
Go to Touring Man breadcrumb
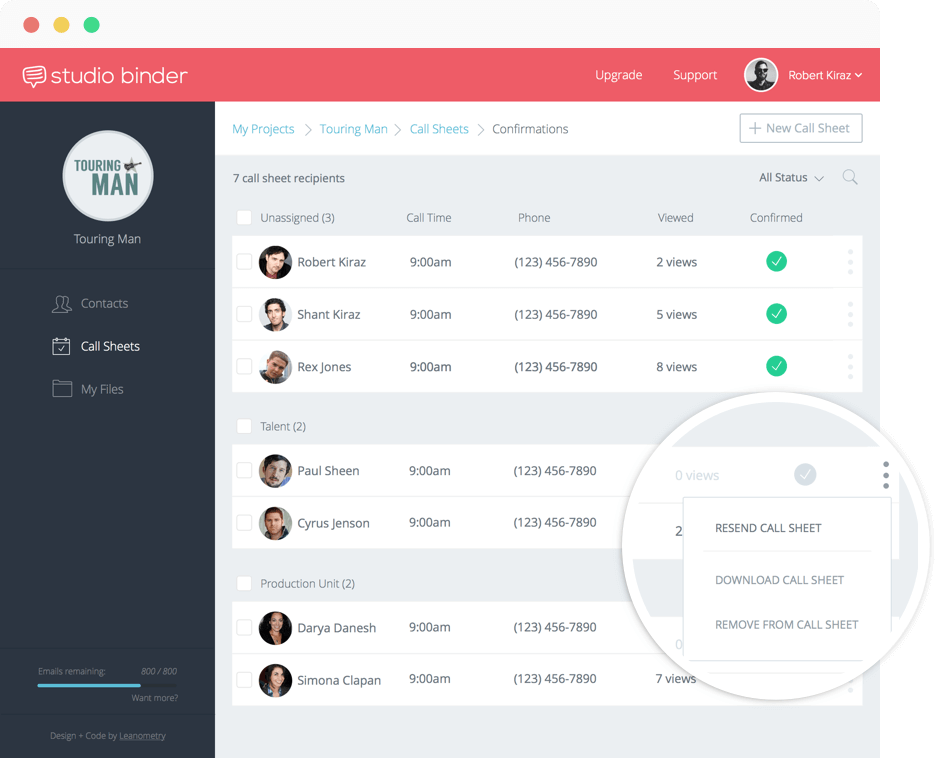coord(354,129)
